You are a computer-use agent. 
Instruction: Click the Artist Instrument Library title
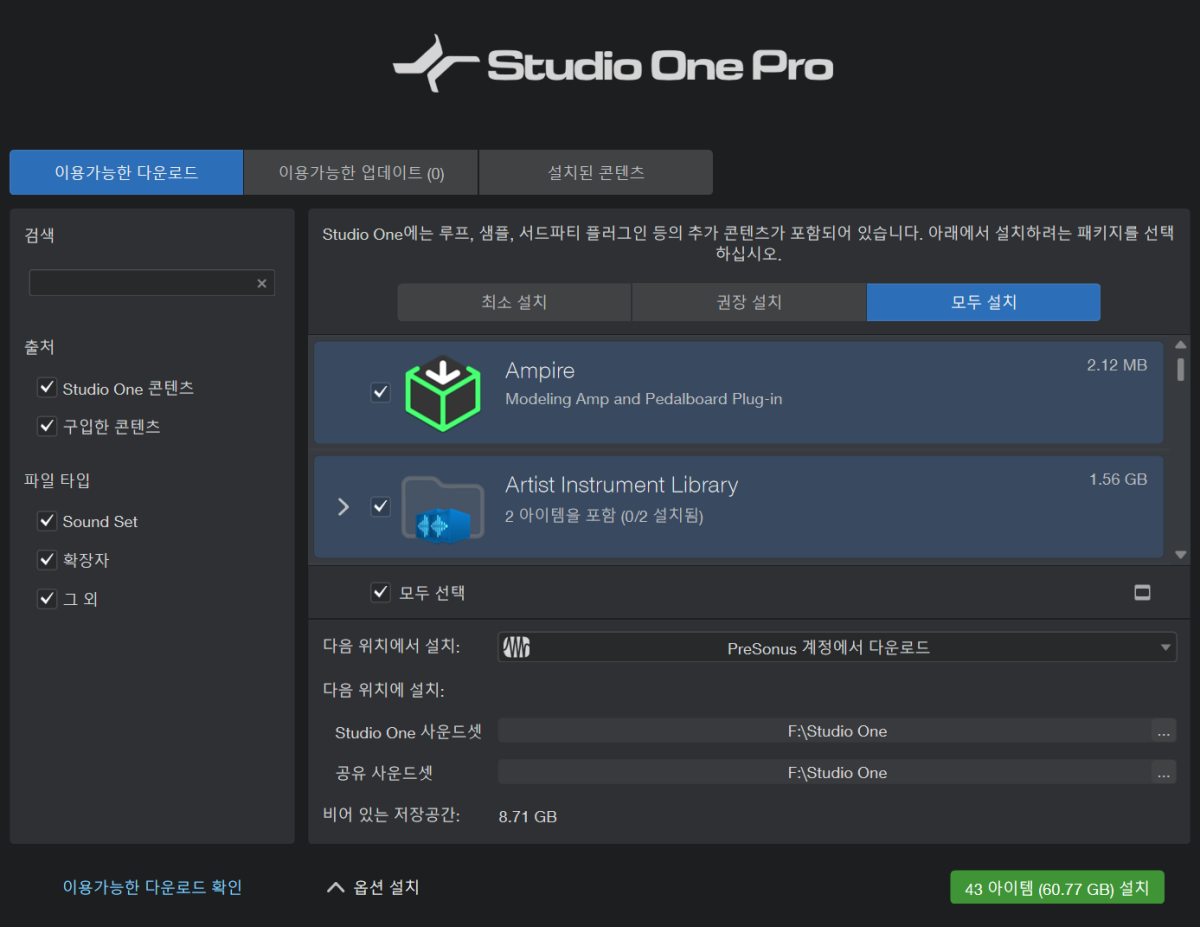click(x=621, y=485)
